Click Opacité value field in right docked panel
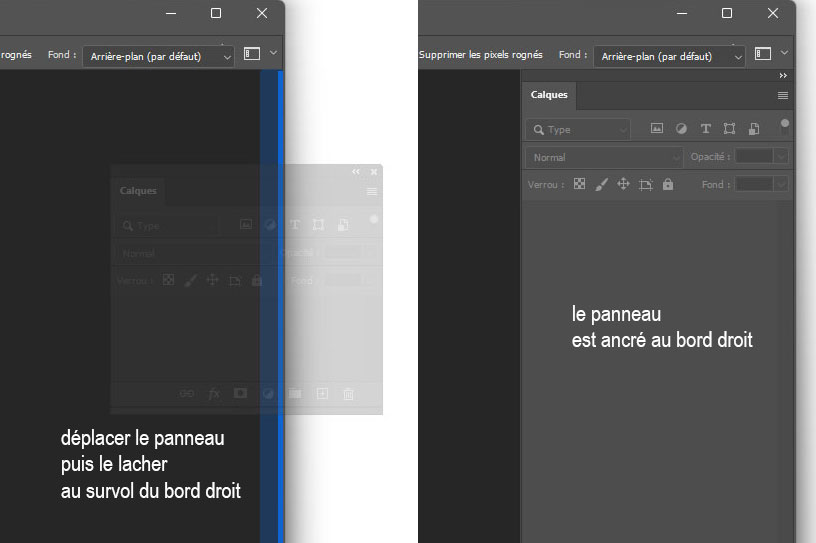The height and width of the screenshot is (543, 816). (755, 156)
